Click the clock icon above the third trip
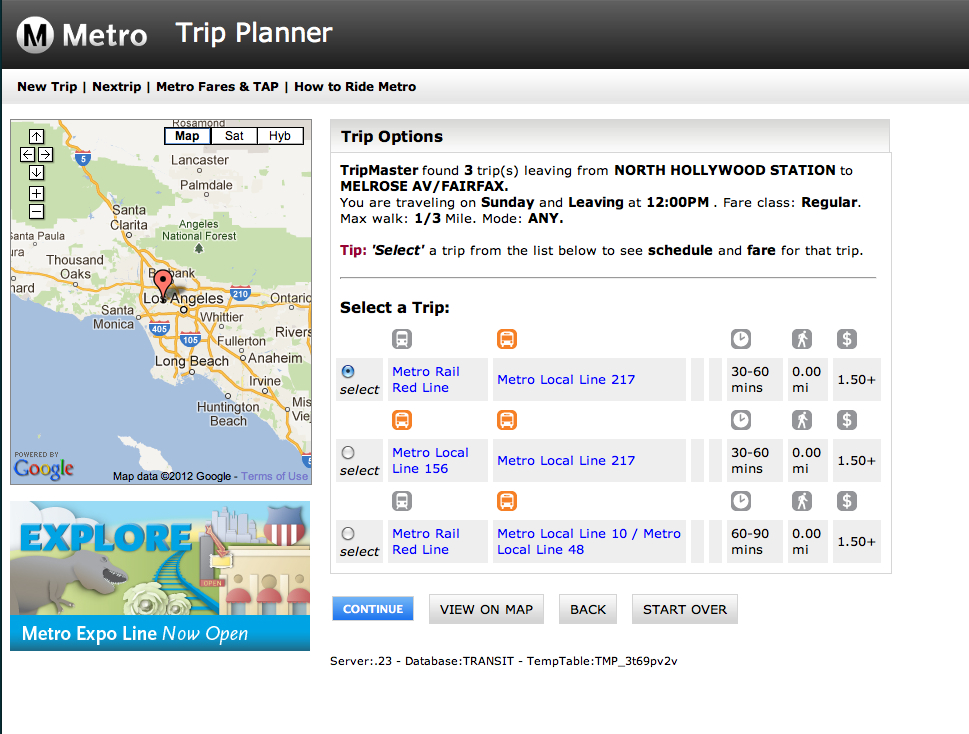This screenshot has width=969, height=734. click(741, 501)
